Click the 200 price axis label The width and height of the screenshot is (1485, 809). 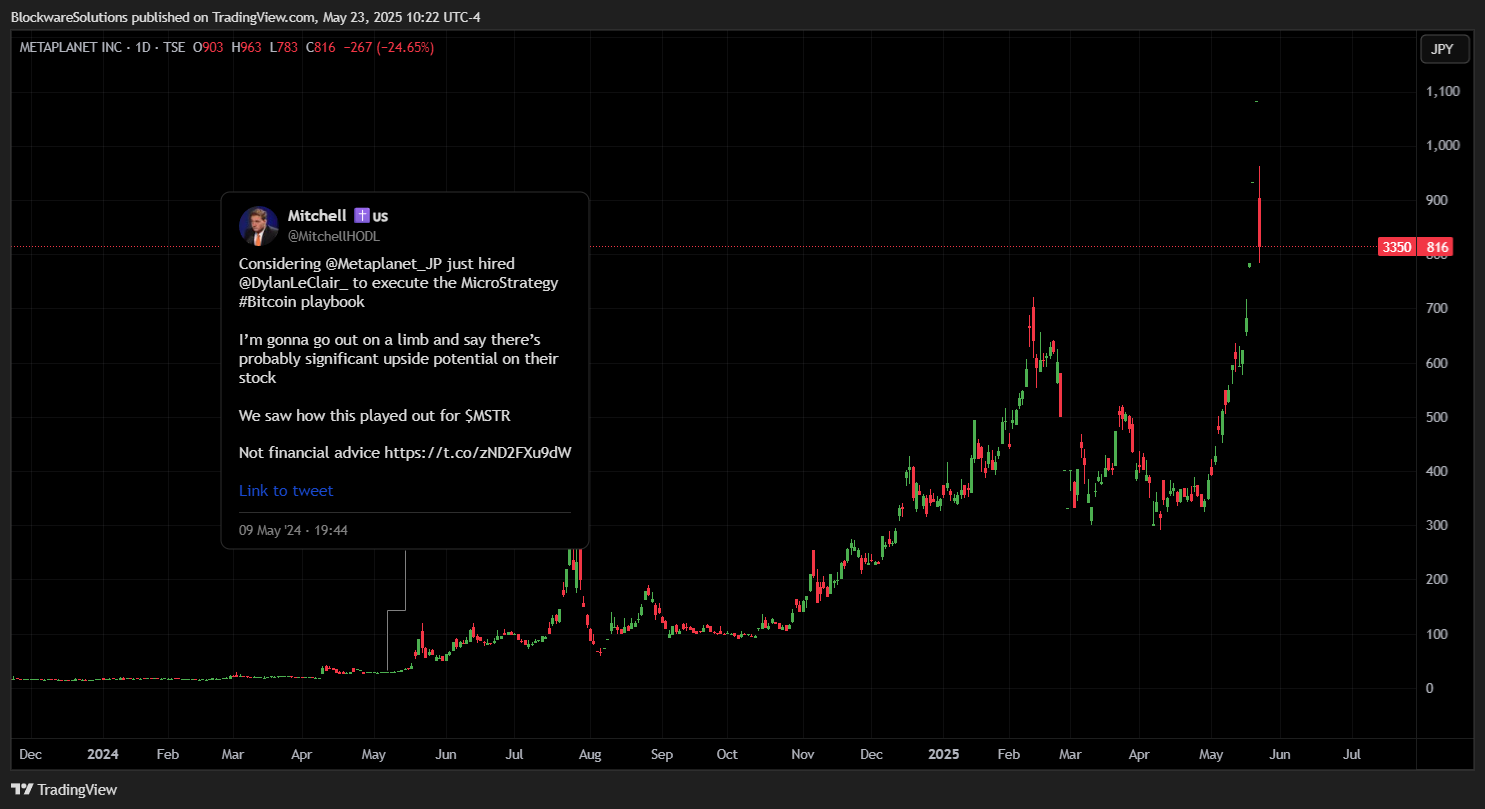coord(1438,579)
